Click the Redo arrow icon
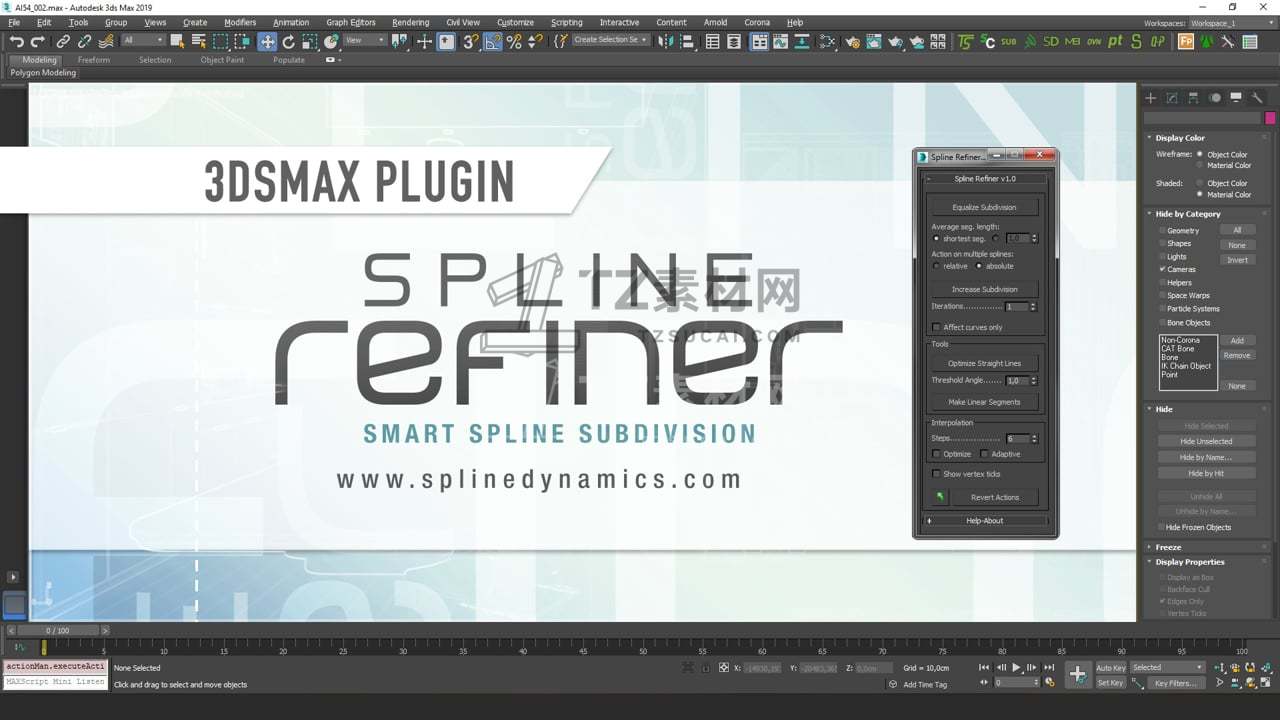Viewport: 1280px width, 720px height. coord(38,41)
